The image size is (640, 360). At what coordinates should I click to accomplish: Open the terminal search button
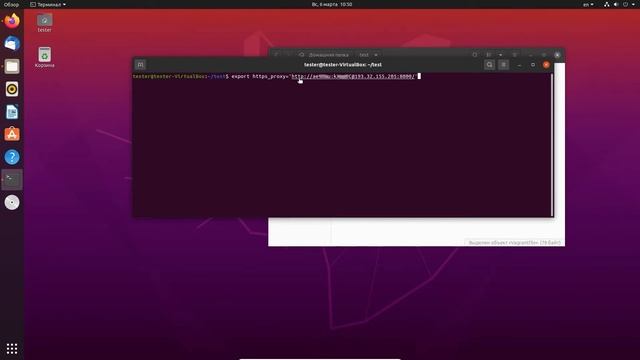coord(489,64)
